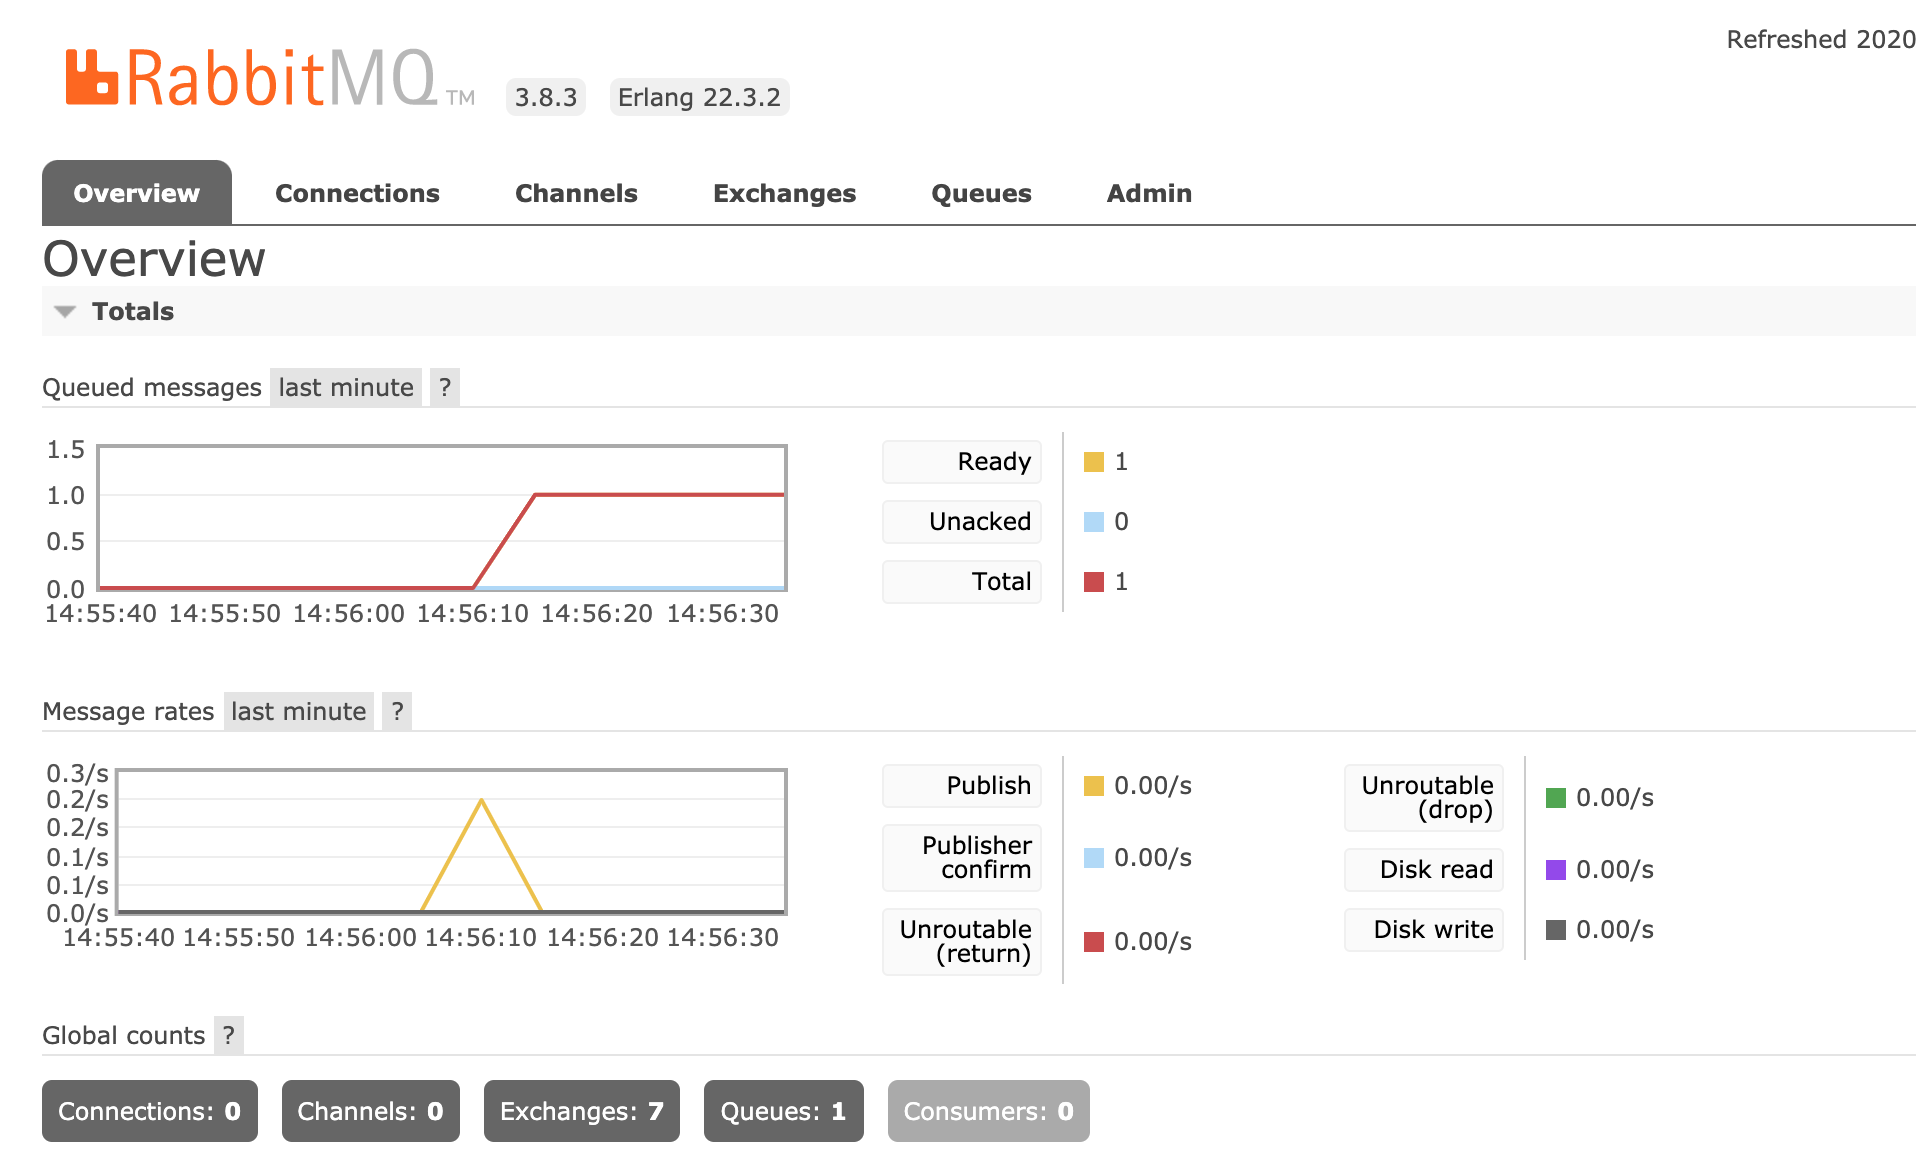Click the Consumers: 0 count badge

coord(989,1111)
